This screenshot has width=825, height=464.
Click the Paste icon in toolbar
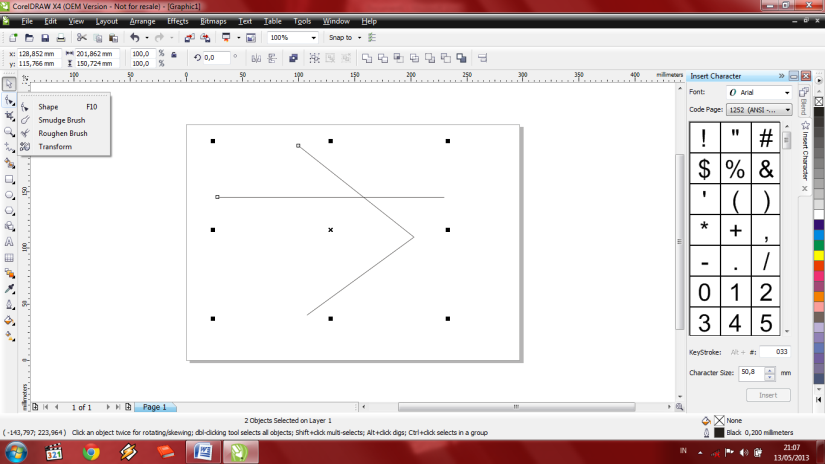(113, 38)
